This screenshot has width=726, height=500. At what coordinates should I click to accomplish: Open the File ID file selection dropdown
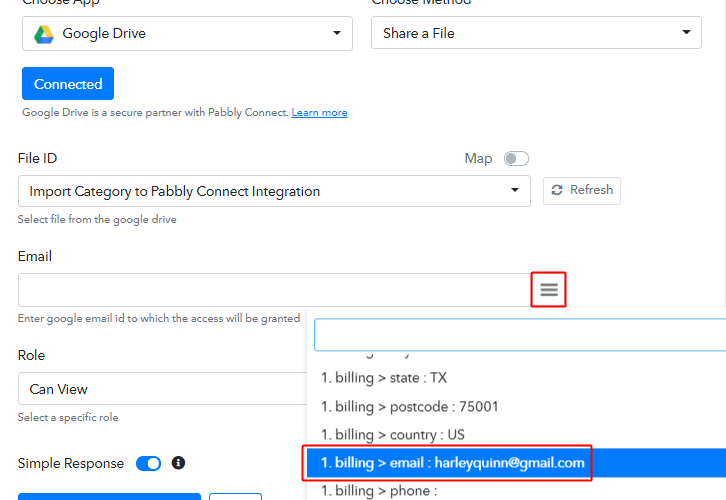tap(274, 191)
